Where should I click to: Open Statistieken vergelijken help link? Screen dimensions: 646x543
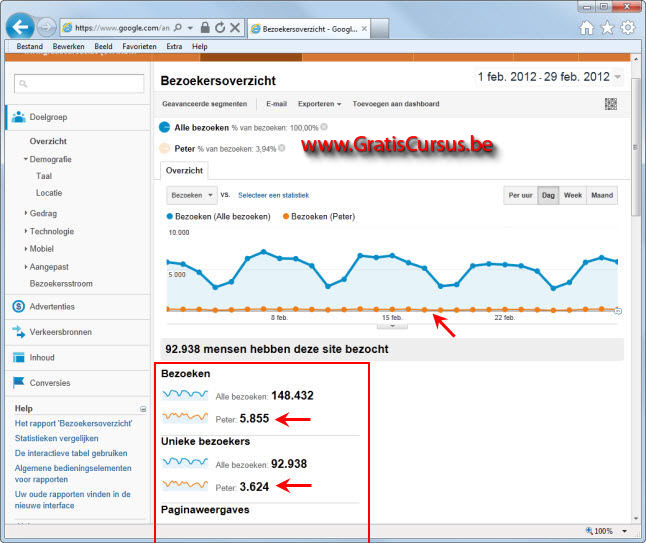click(x=56, y=438)
